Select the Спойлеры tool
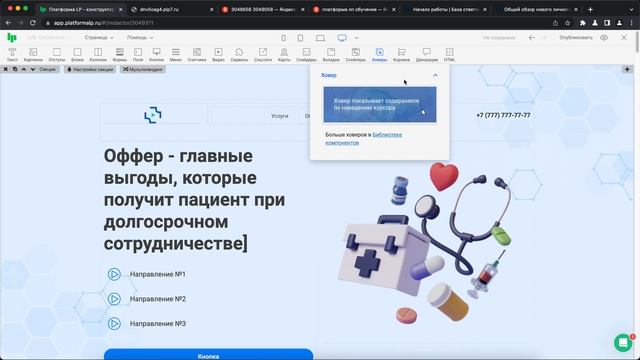Image resolution: width=640 pixels, height=360 pixels. [356, 54]
